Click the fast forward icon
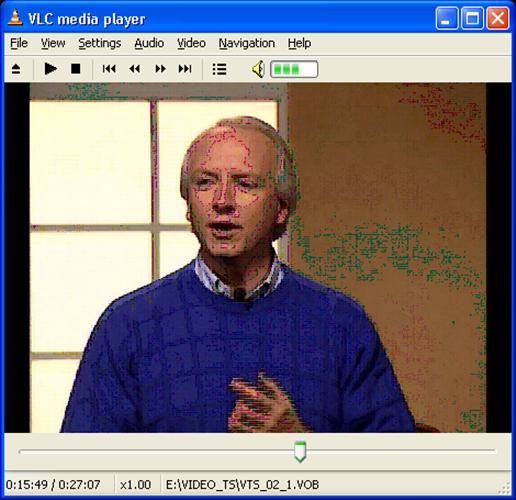Image resolution: width=516 pixels, height=500 pixels. click(x=160, y=69)
